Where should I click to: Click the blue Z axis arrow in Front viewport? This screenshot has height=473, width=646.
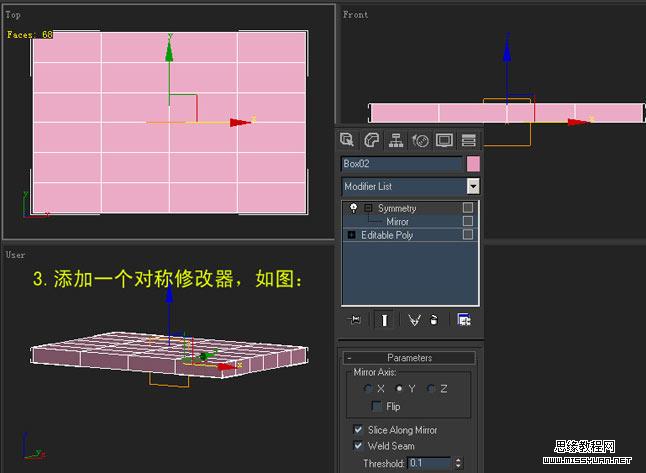pyautogui.click(x=507, y=52)
